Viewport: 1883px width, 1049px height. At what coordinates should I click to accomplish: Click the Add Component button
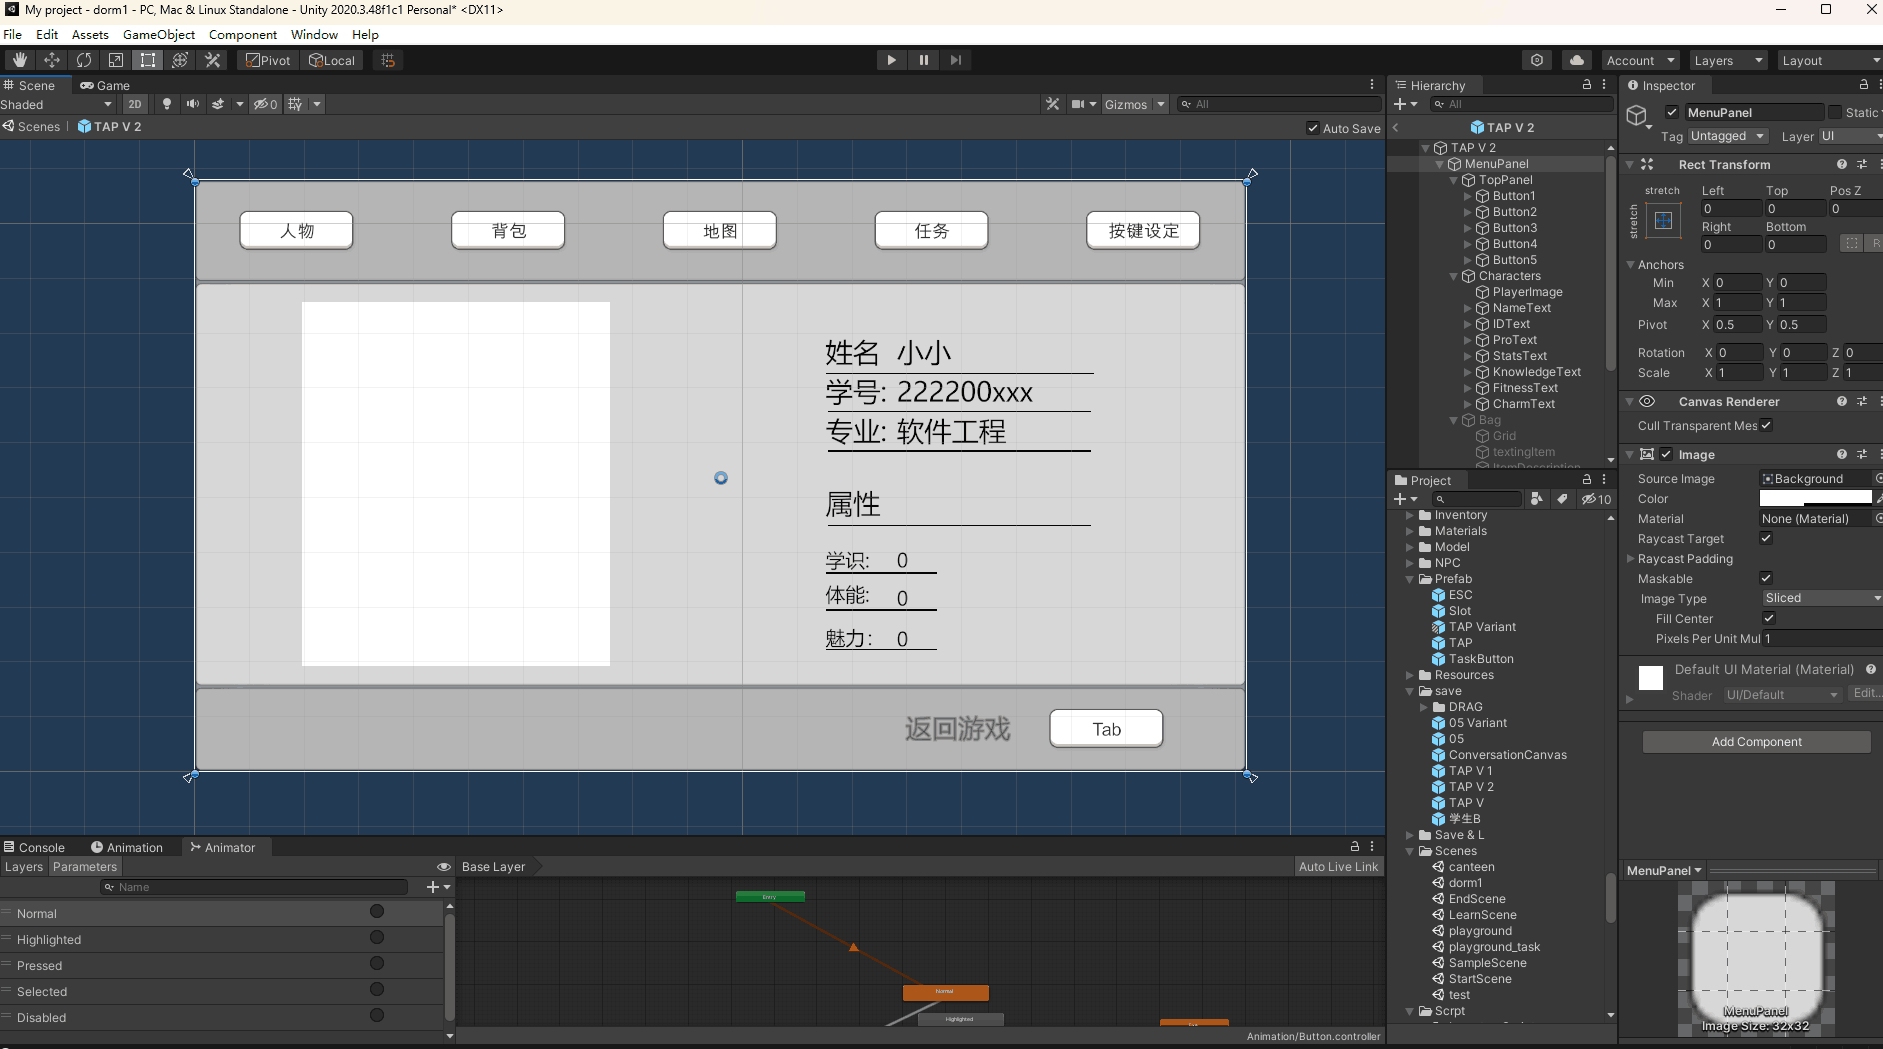[x=1756, y=742]
